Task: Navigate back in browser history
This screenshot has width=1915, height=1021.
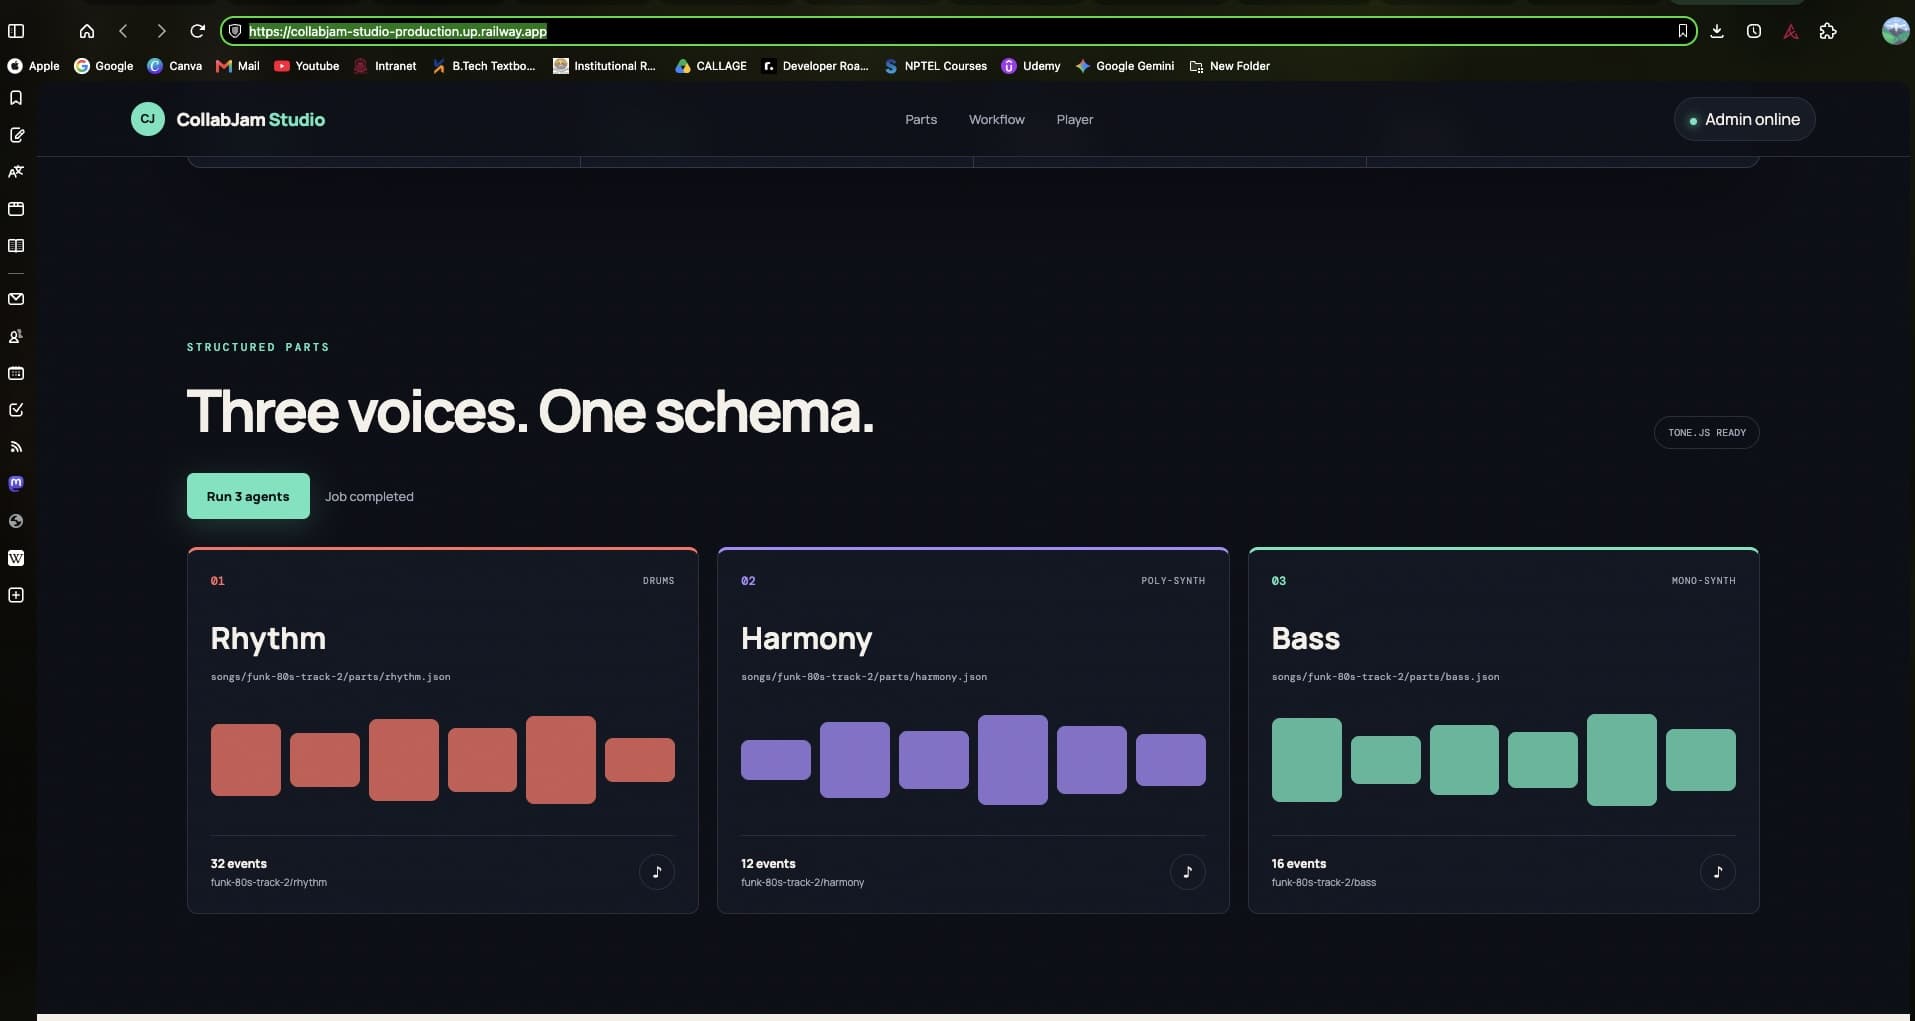Action: click(124, 31)
